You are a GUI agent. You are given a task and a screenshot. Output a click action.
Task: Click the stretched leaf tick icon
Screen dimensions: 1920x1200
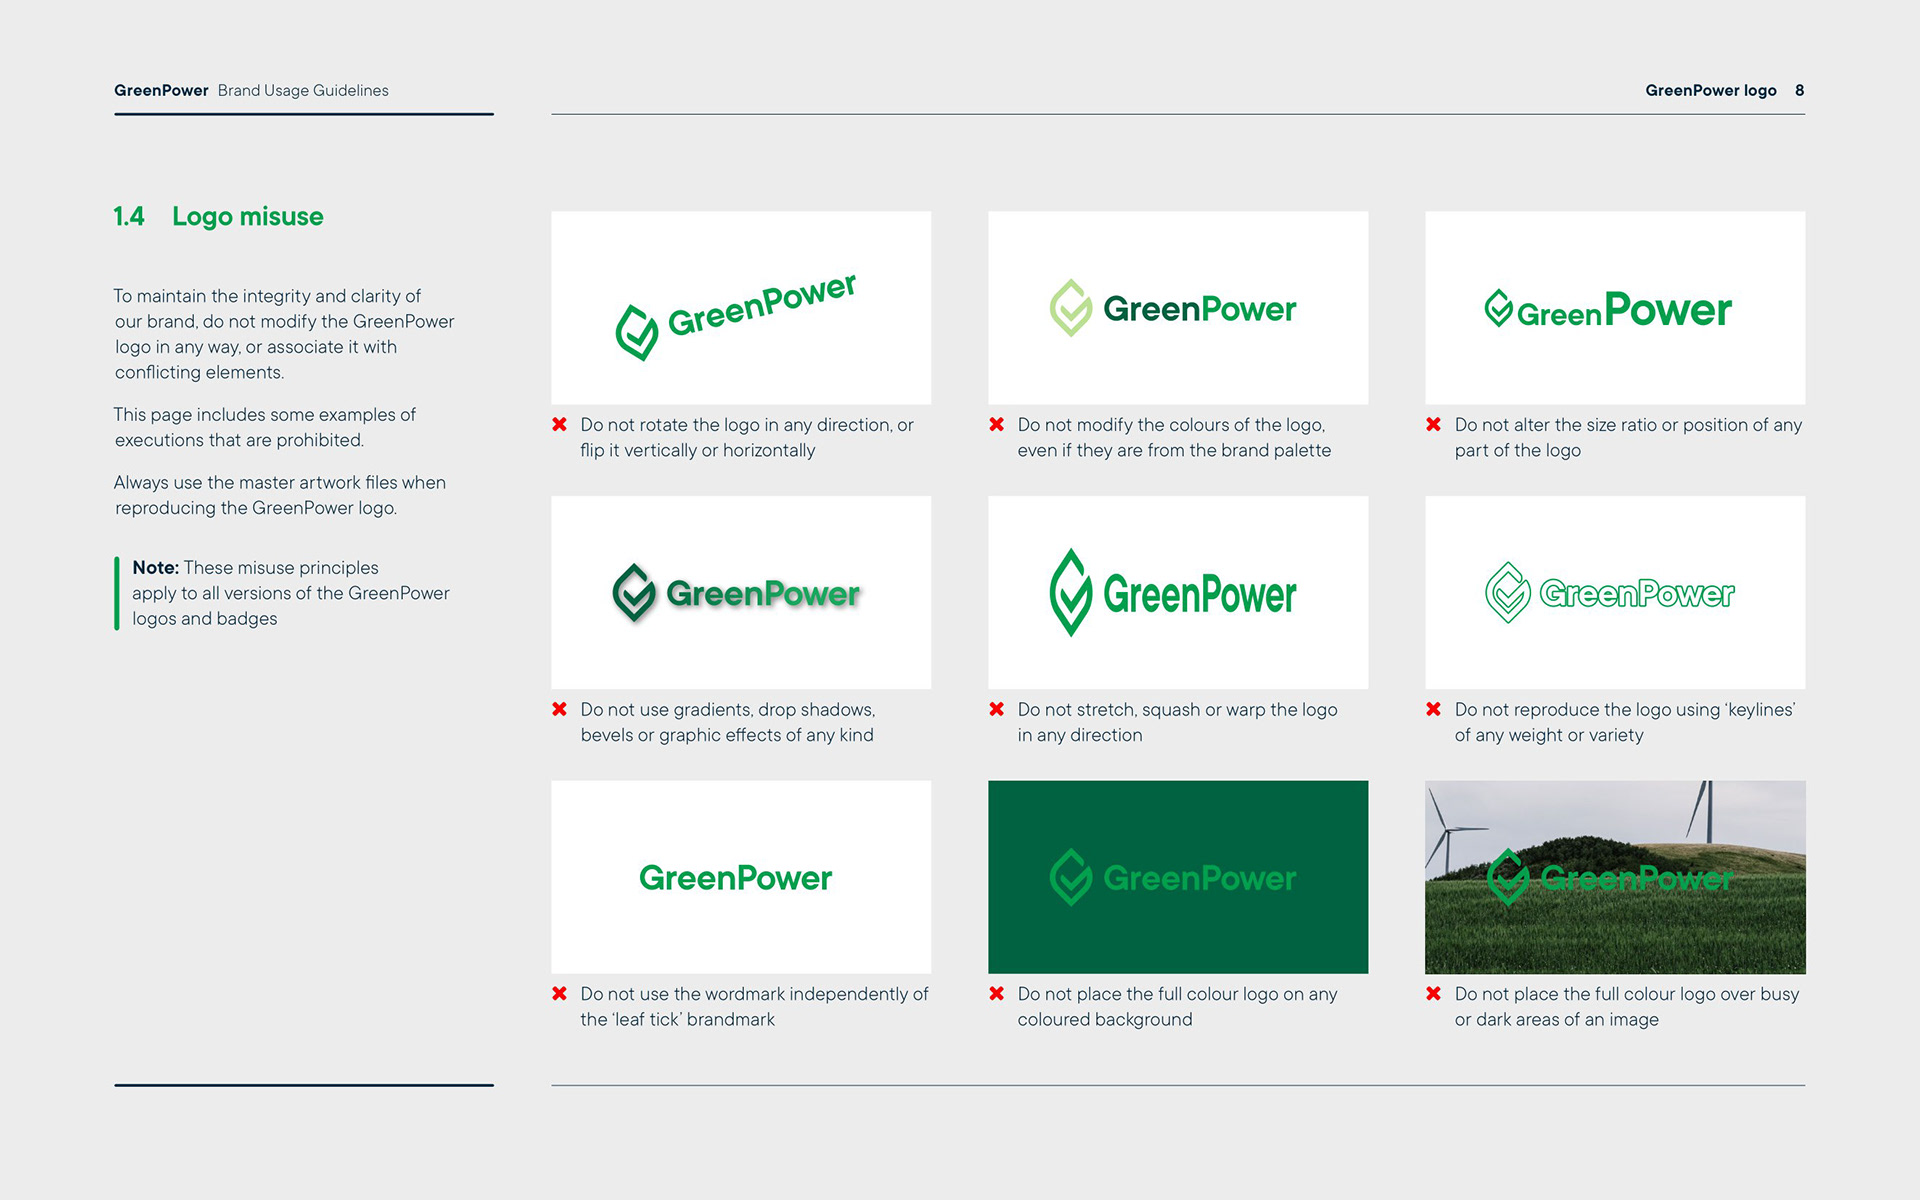point(1070,592)
